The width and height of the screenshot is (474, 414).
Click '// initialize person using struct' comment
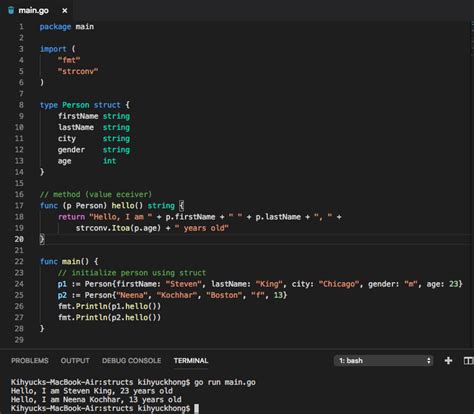(x=132, y=273)
